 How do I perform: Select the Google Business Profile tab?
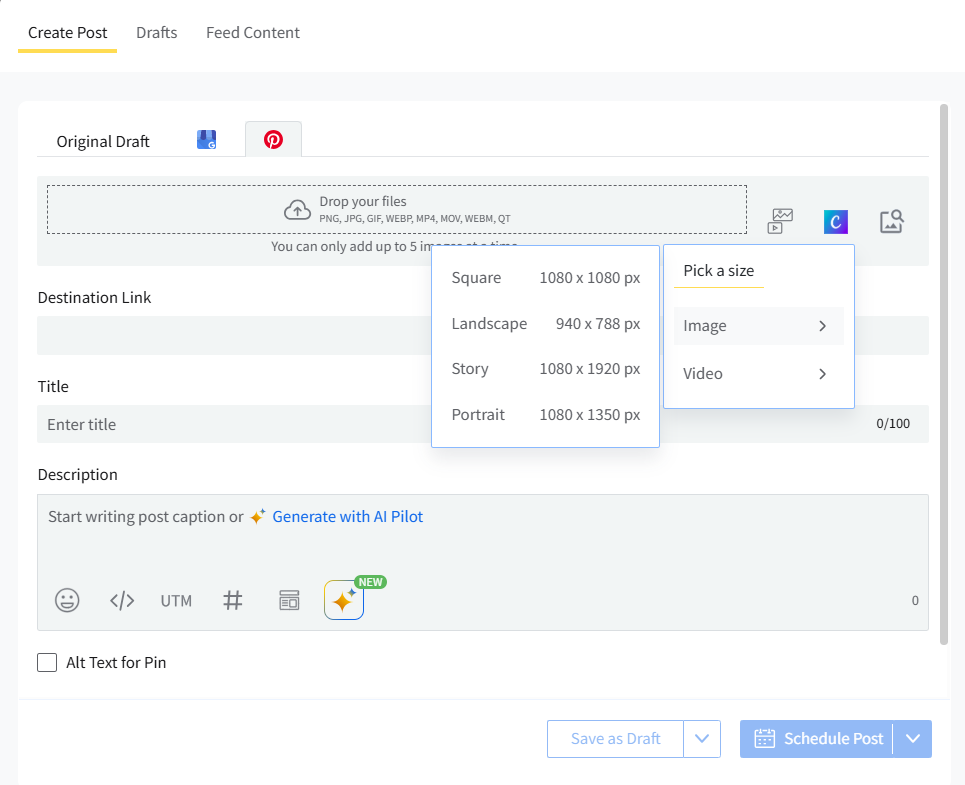[207, 140]
